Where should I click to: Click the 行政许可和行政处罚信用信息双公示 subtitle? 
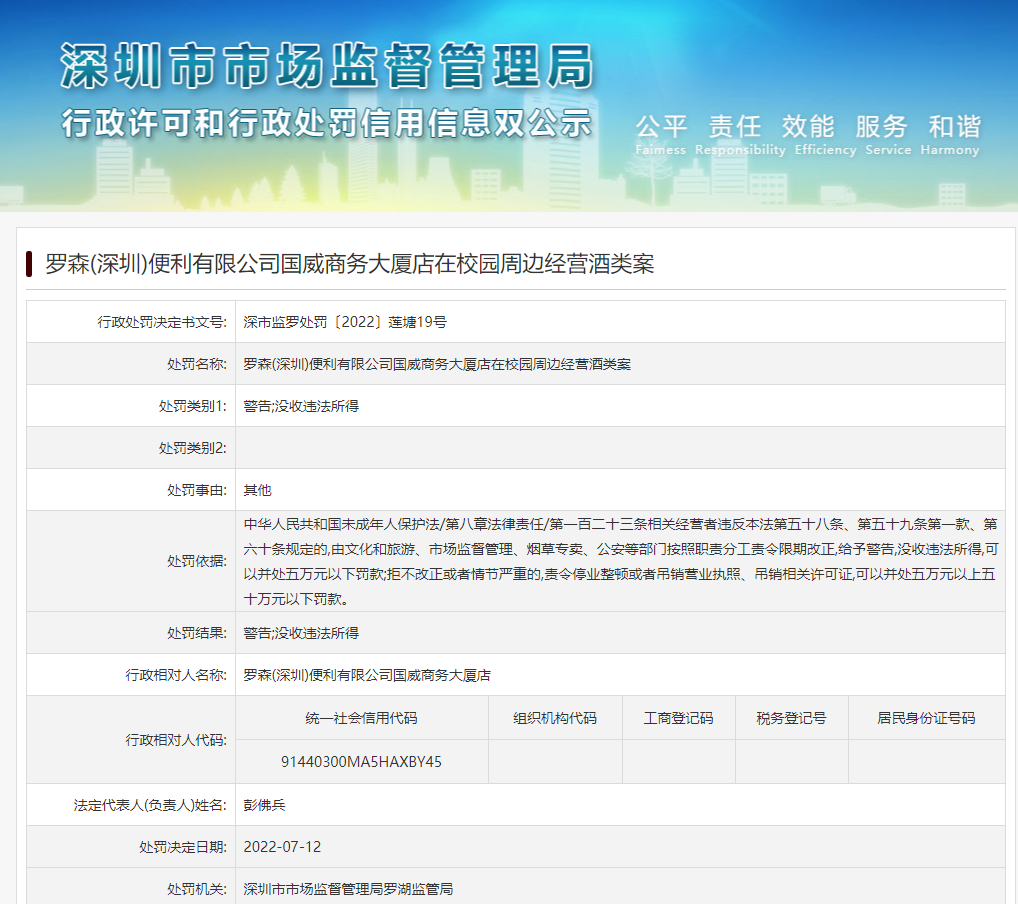click(327, 123)
